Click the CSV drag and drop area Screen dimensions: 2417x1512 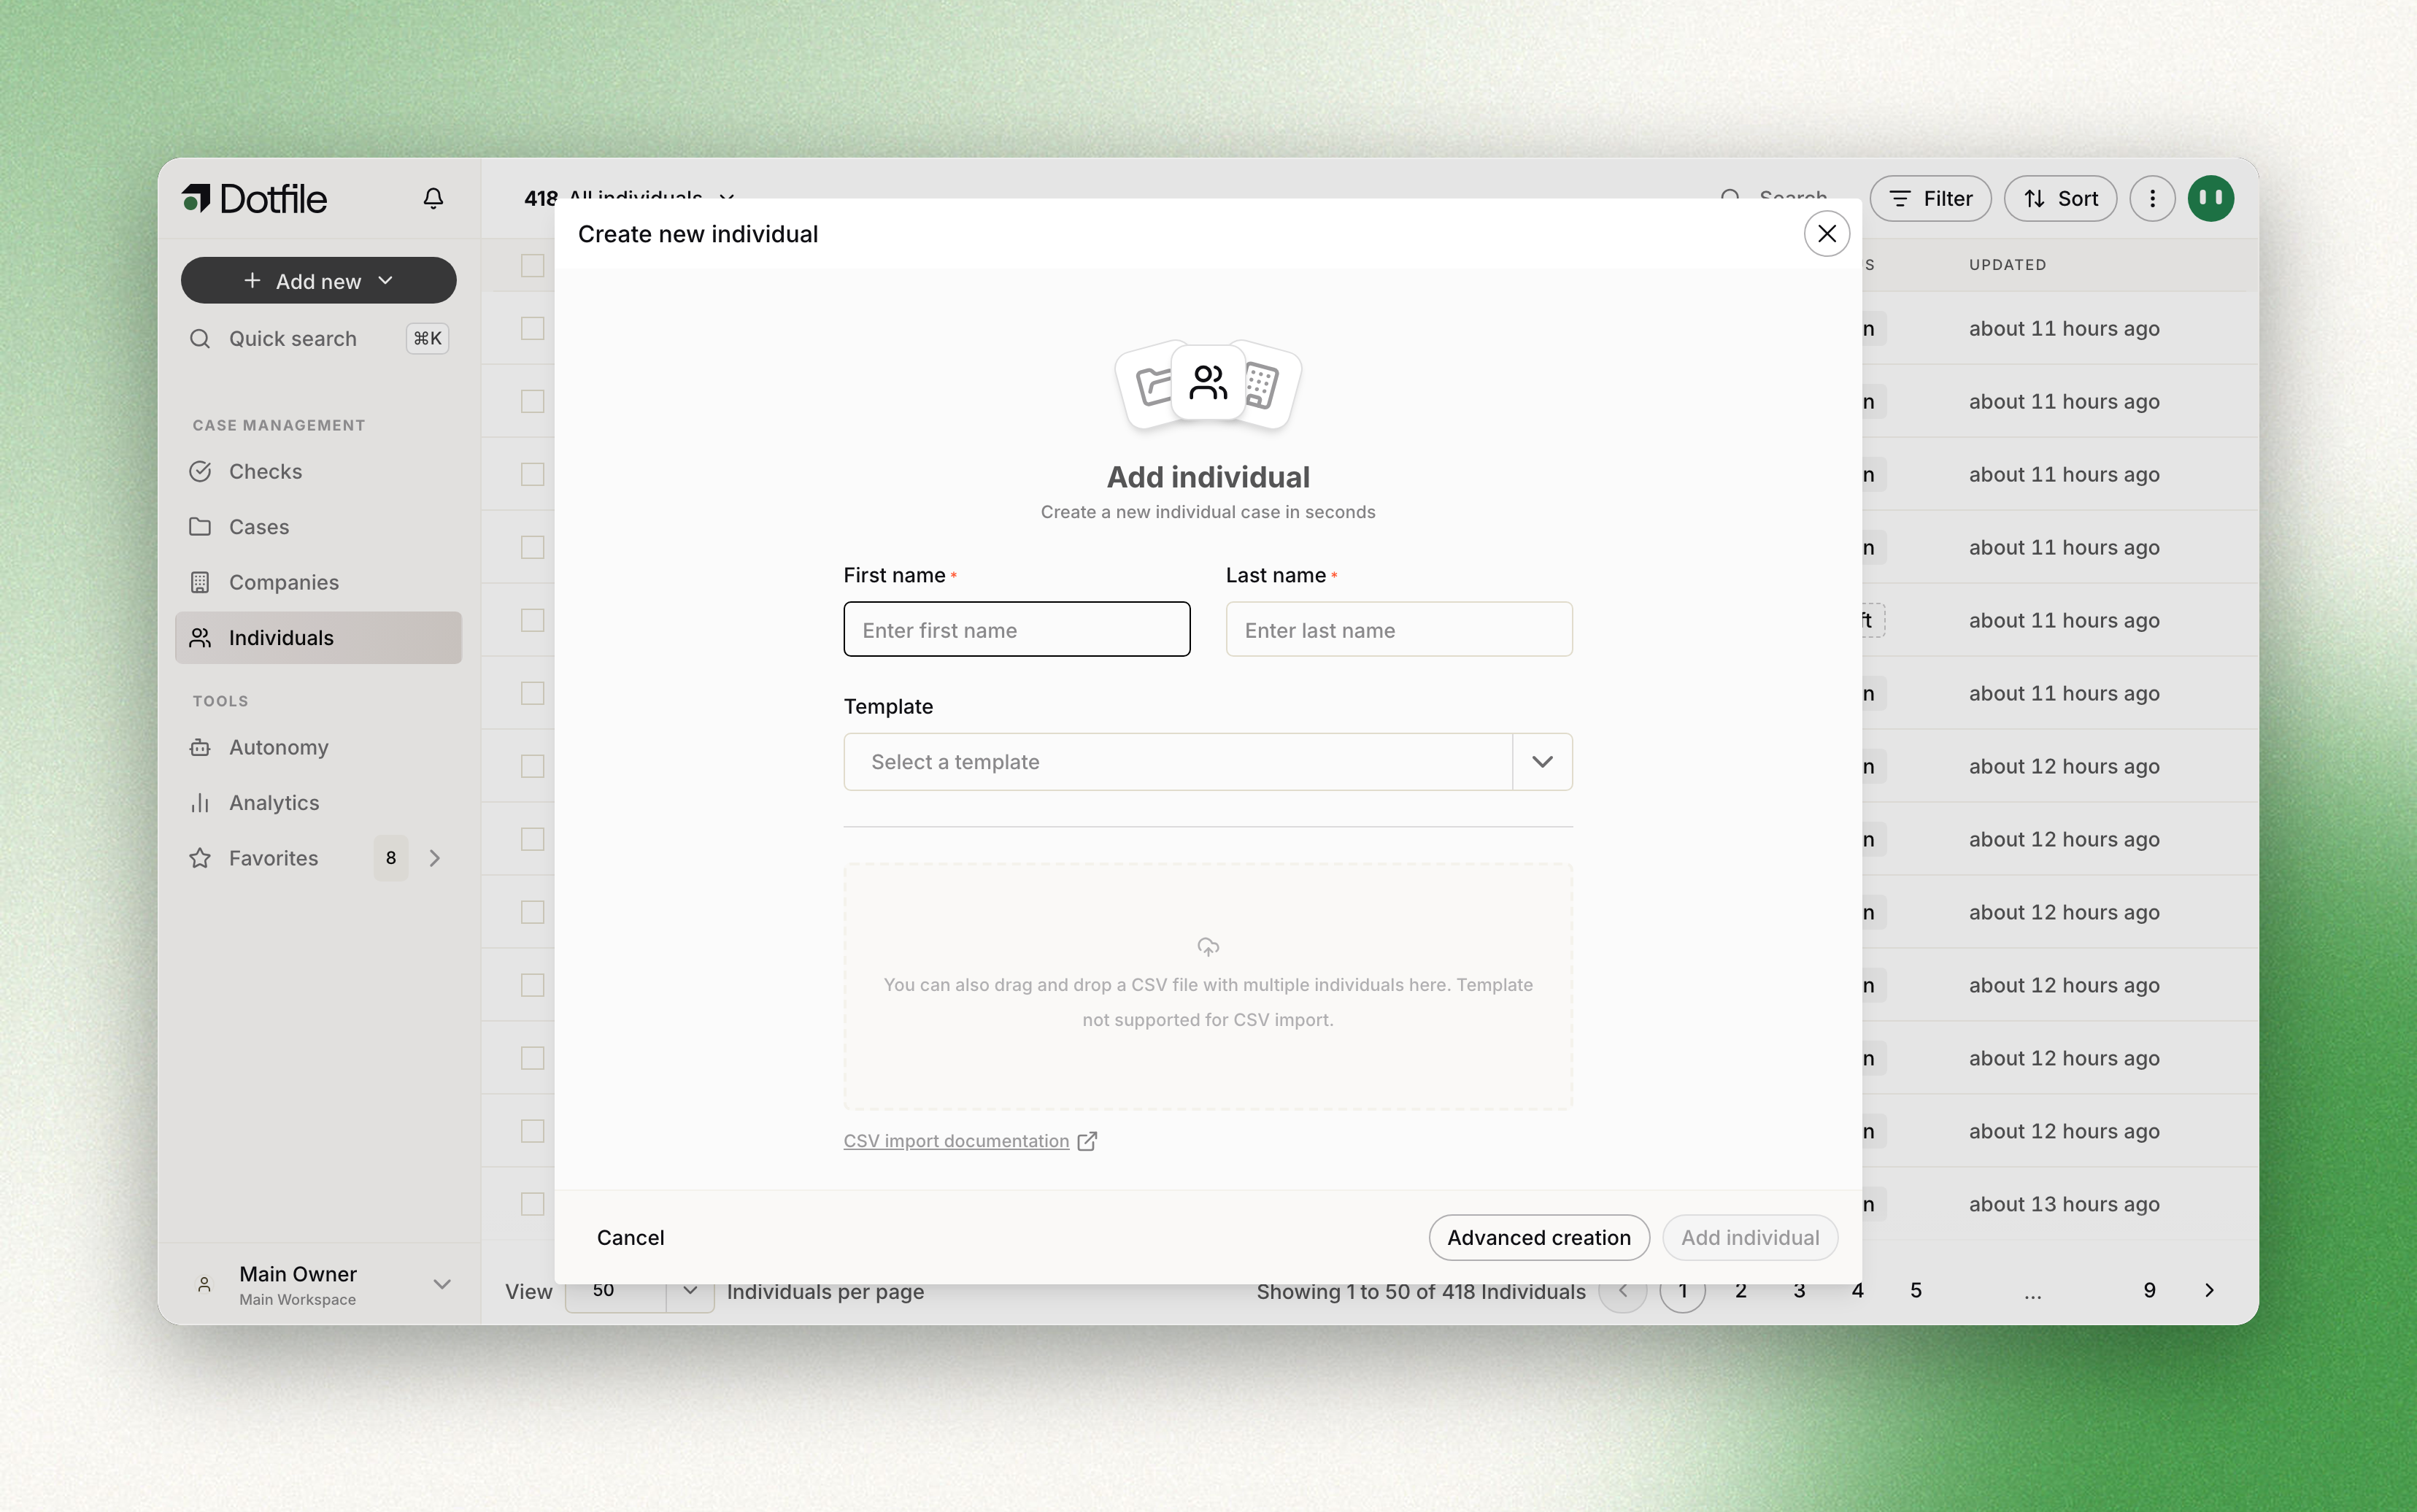1207,986
